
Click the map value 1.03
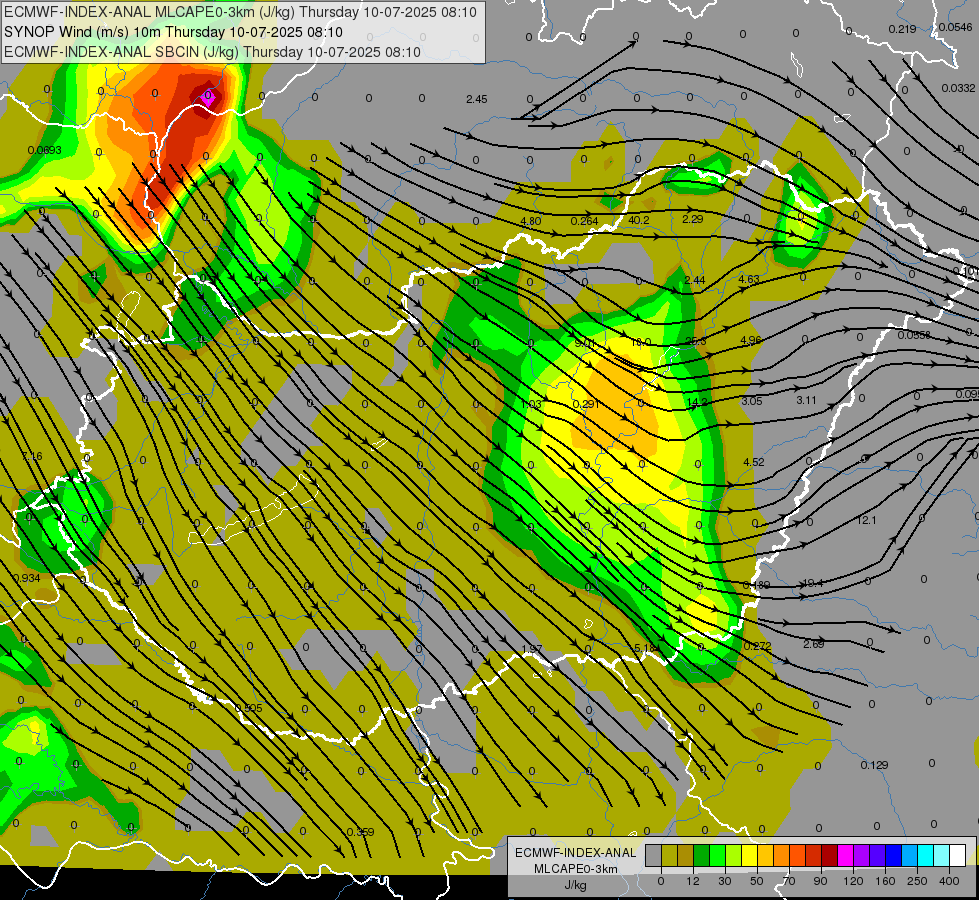pyautogui.click(x=531, y=404)
